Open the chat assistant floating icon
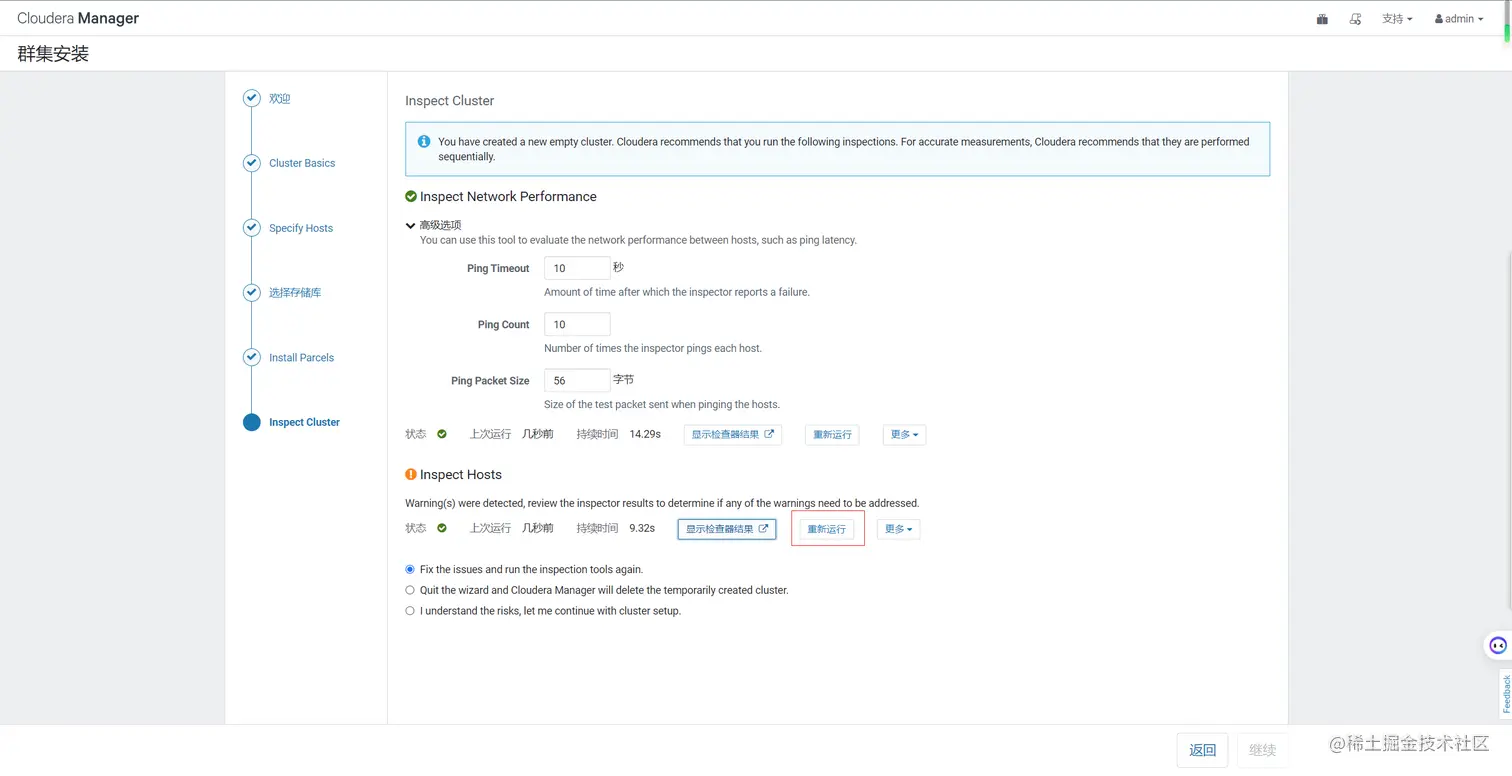The image size is (1512, 776). [1497, 645]
